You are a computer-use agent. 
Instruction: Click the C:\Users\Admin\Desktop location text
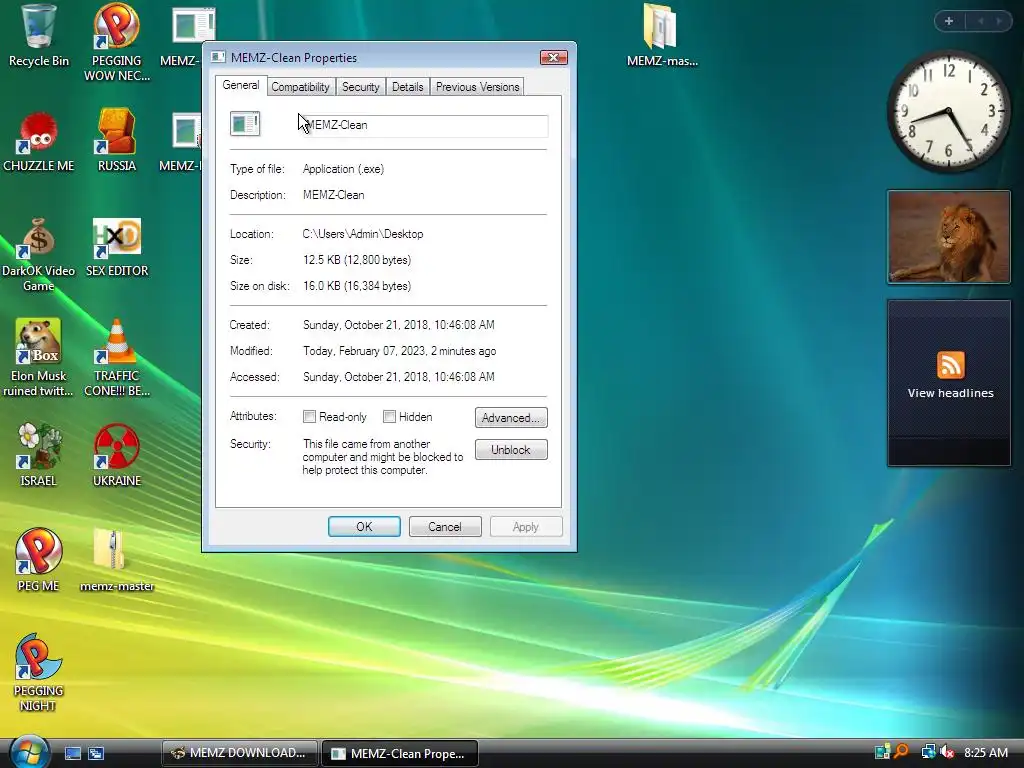click(x=362, y=234)
